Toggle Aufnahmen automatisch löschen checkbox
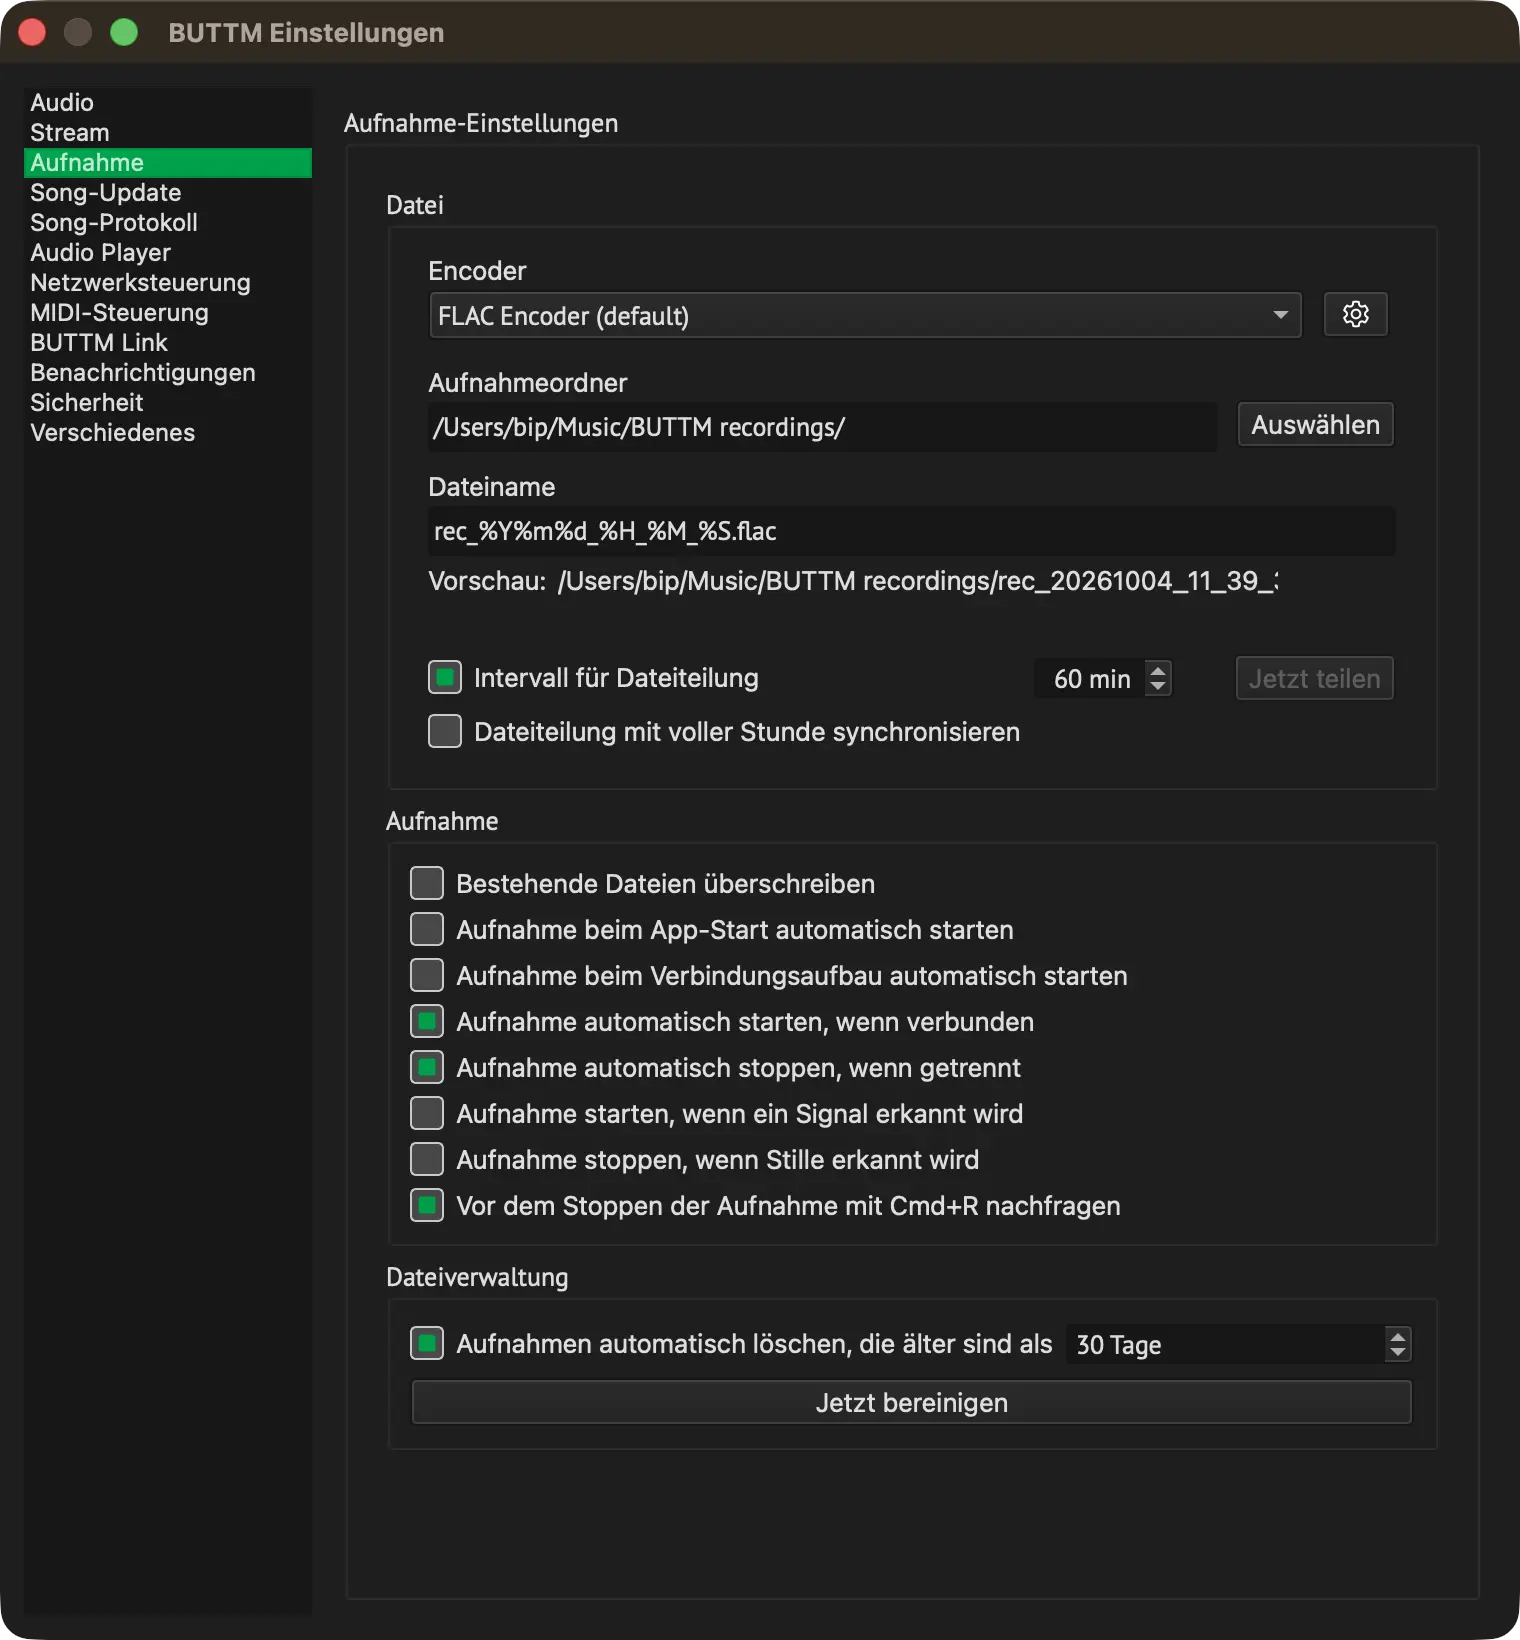 pos(427,1343)
